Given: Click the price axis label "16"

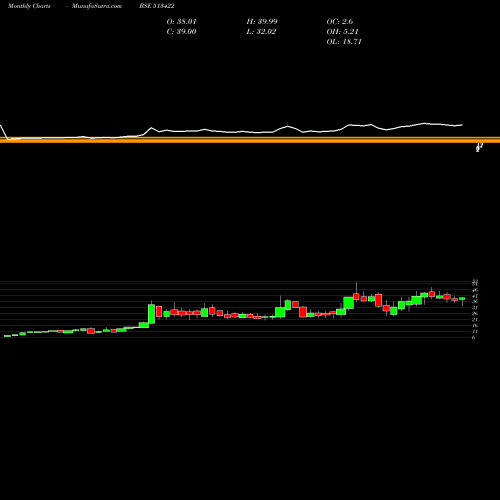Looking at the screenshot, I should [475, 326].
